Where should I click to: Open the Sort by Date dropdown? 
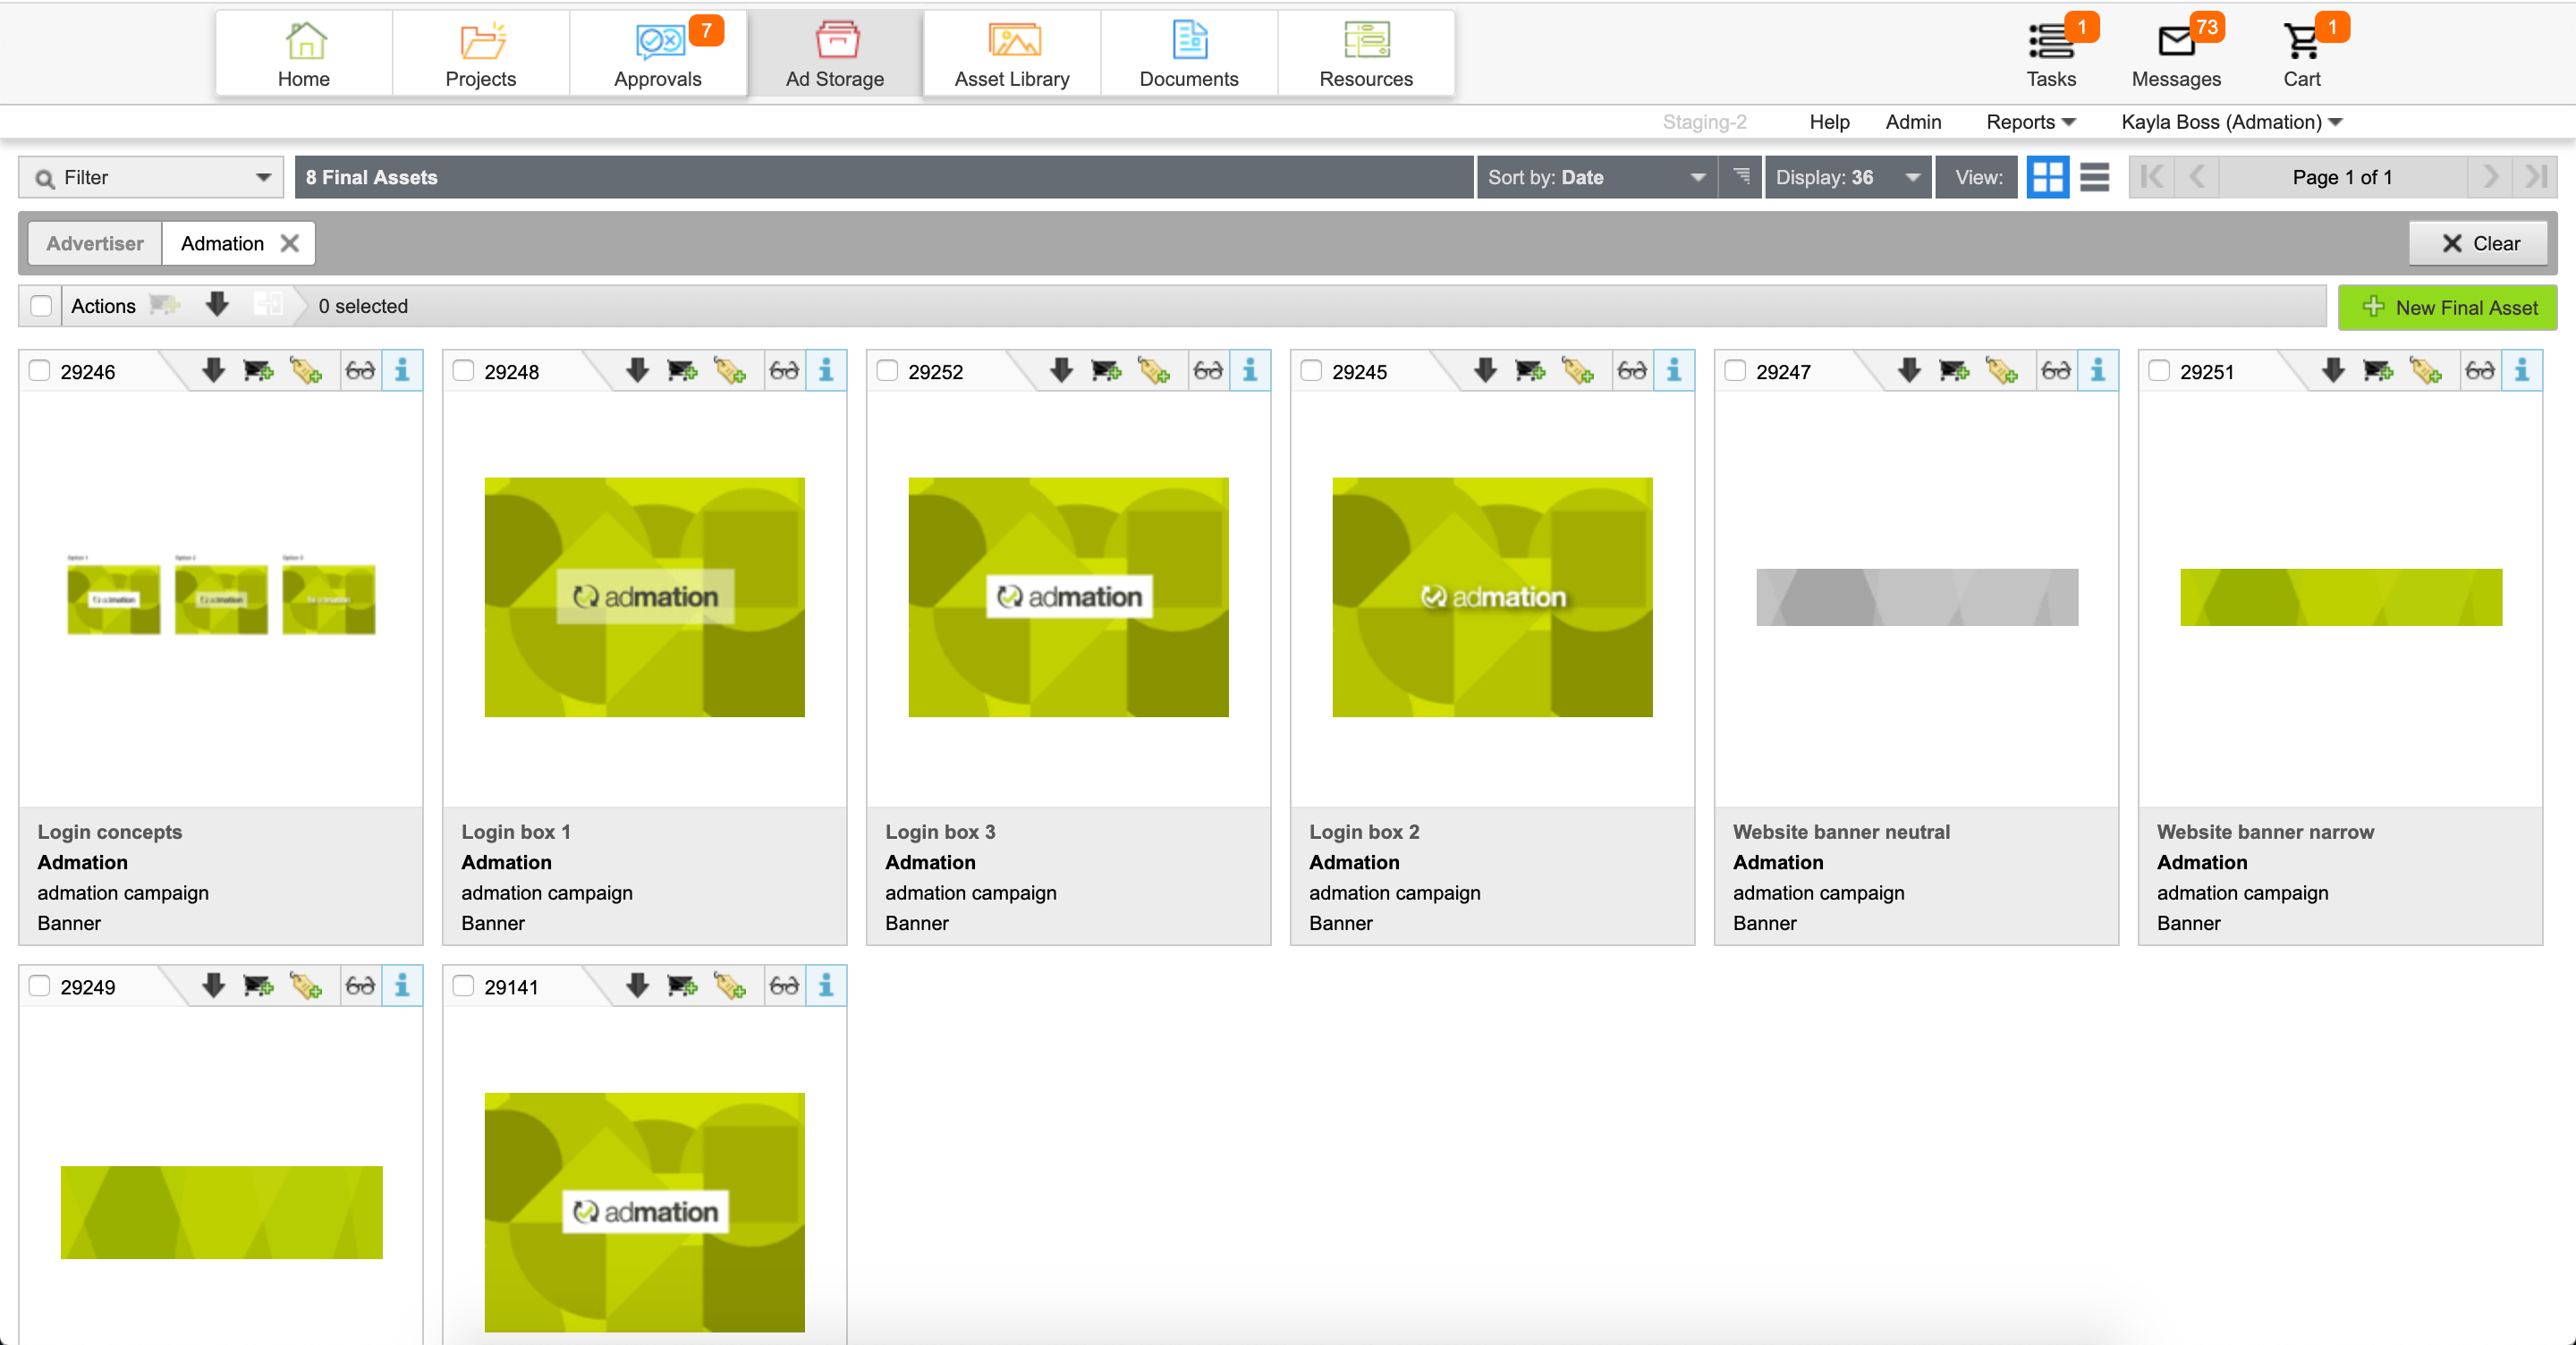click(1595, 177)
